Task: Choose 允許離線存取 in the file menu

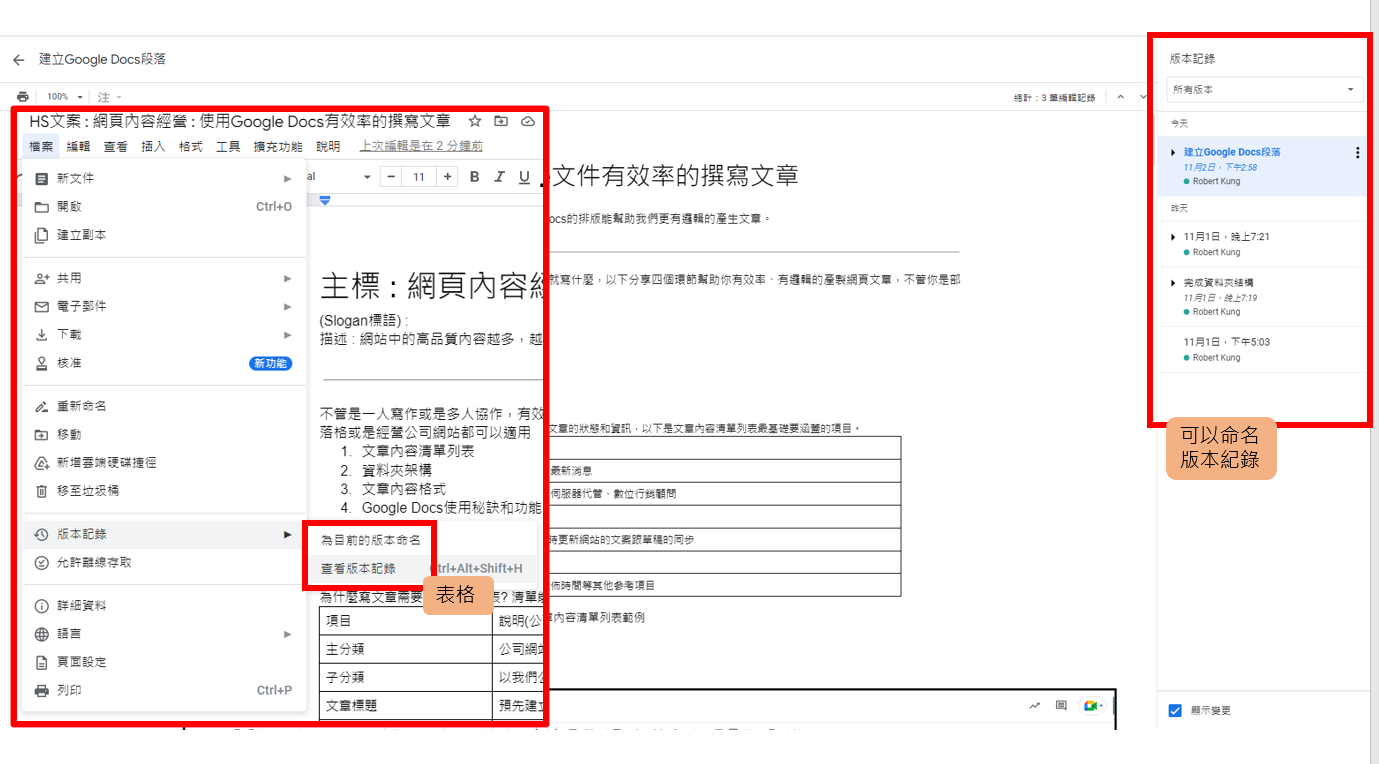Action: pyautogui.click(x=165, y=562)
